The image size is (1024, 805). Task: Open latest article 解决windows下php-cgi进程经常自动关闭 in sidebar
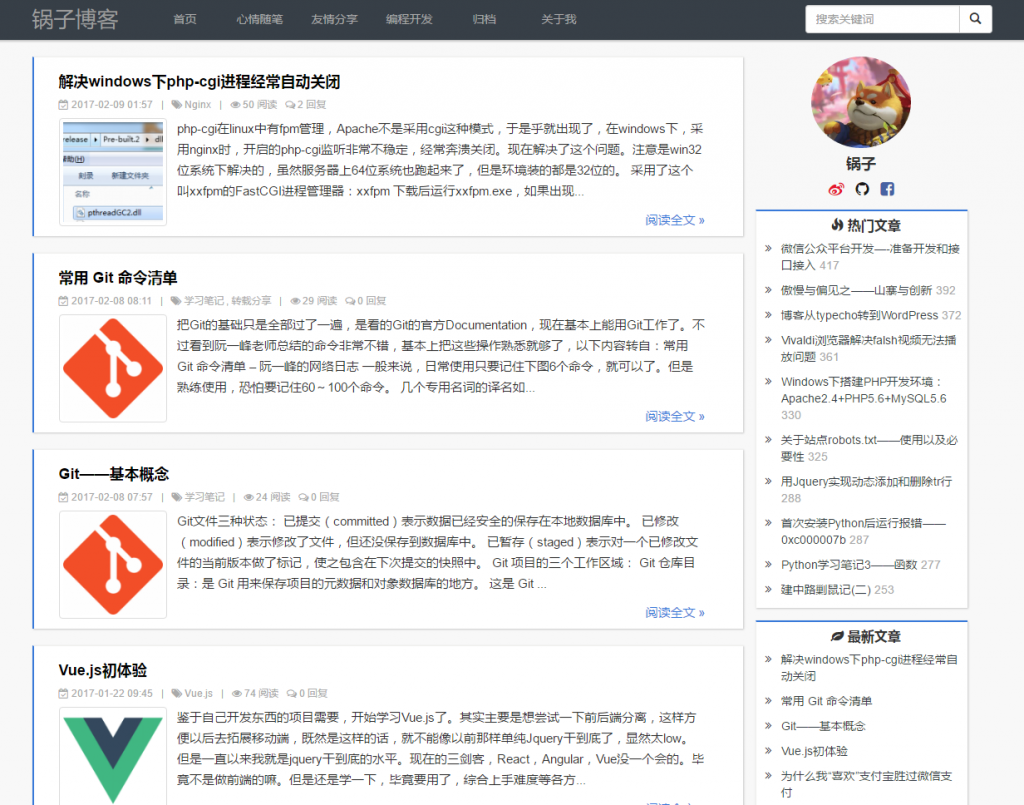[x=869, y=668]
